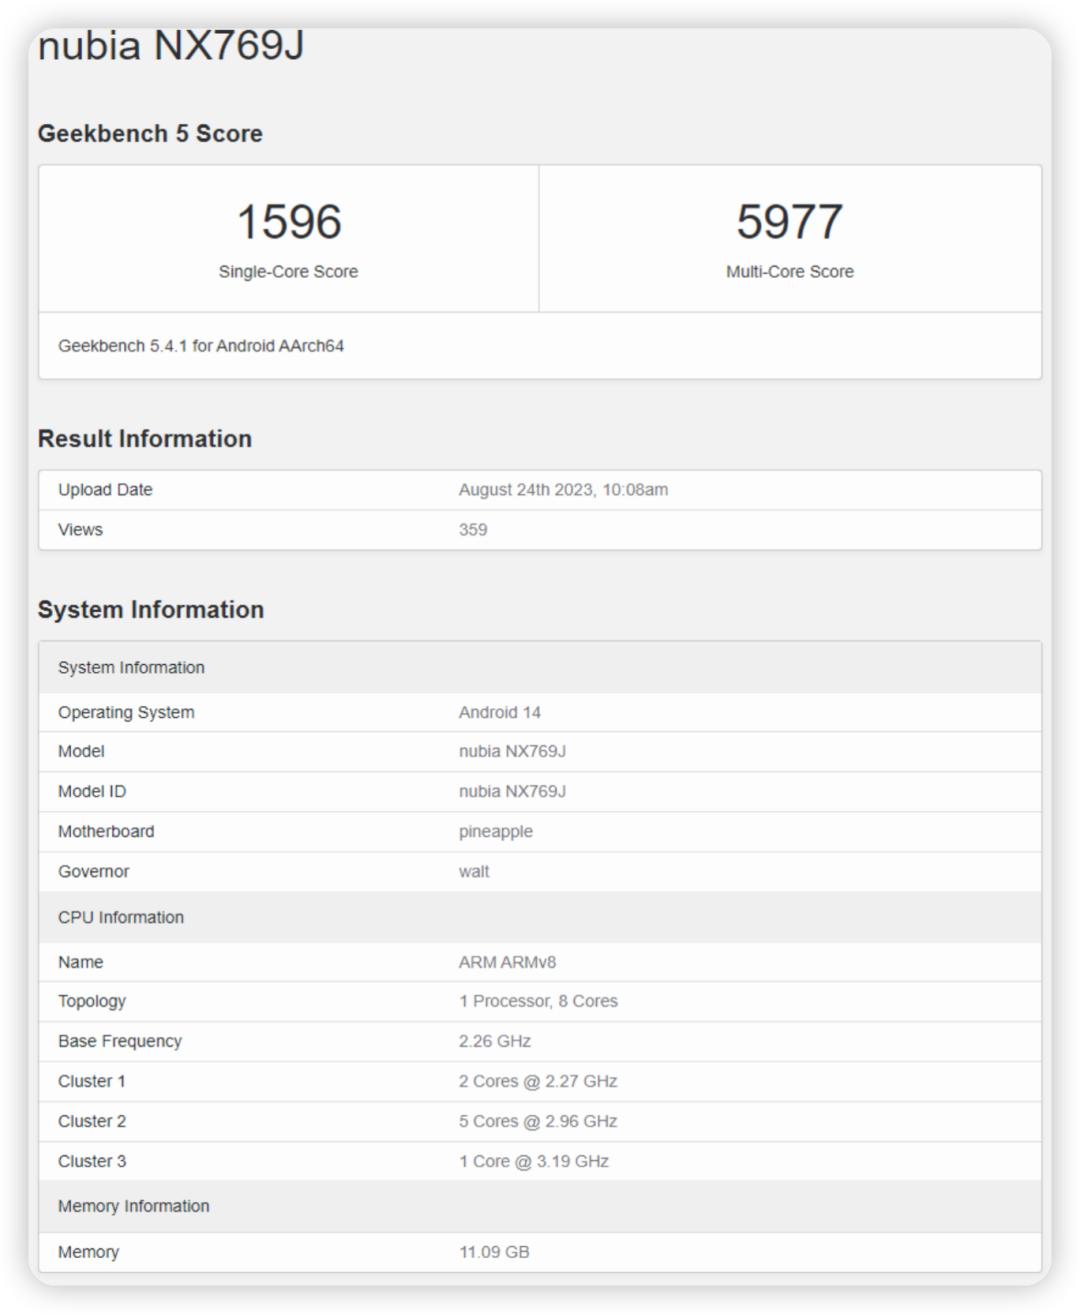
Task: Click the CPU Information table header
Action: pos(121,917)
